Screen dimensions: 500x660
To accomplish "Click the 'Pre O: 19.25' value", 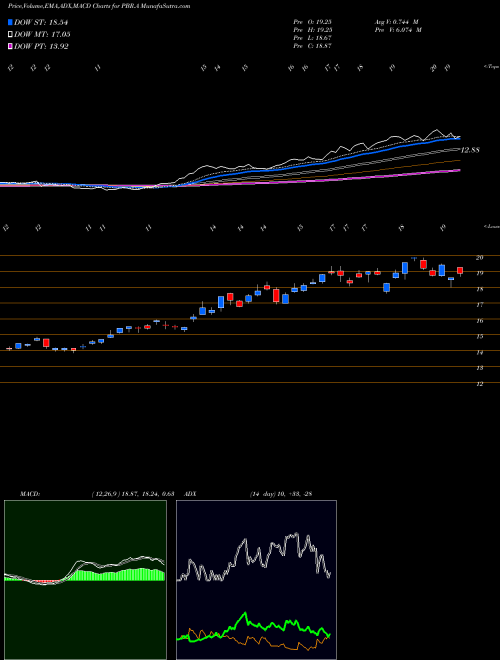I will pos(313,22).
